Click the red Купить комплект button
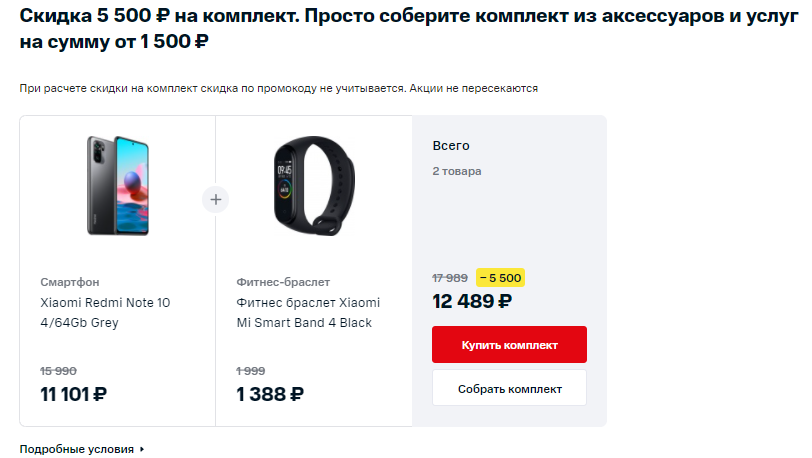 tap(509, 345)
